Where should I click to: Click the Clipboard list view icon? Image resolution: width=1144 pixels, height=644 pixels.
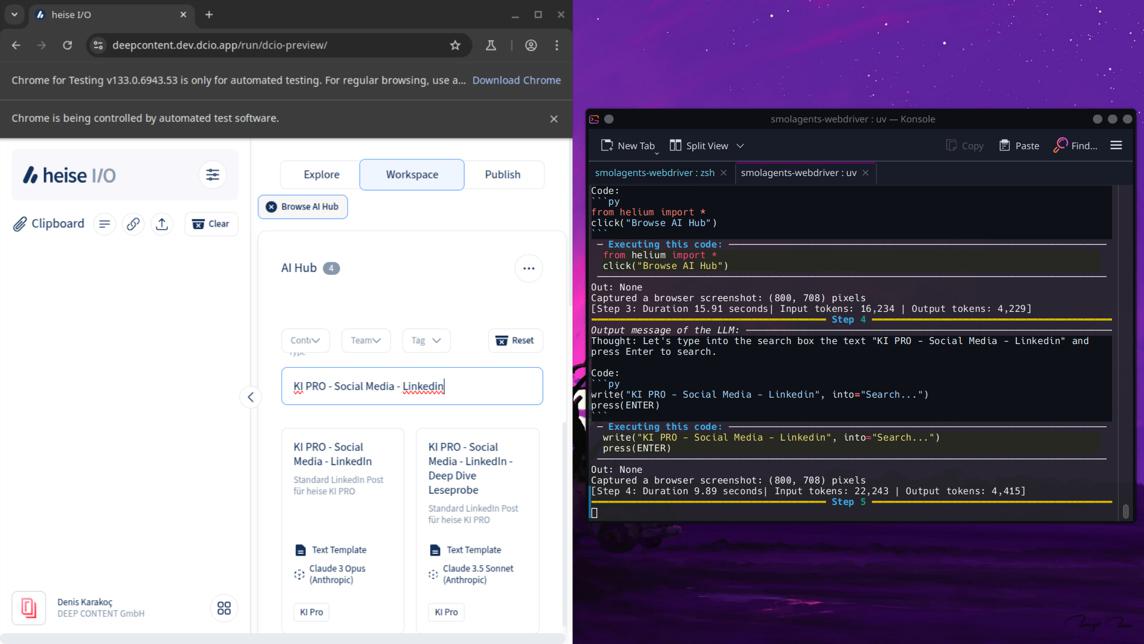[x=105, y=224]
